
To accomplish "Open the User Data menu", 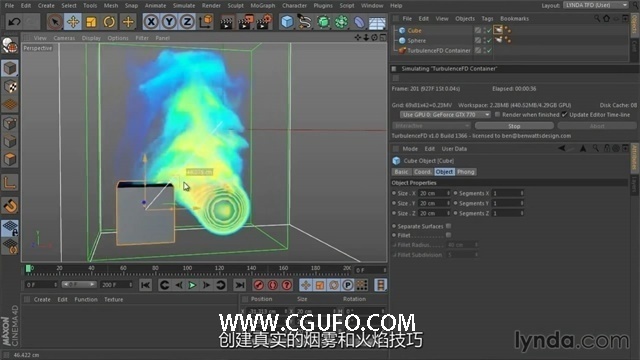I will [x=454, y=149].
